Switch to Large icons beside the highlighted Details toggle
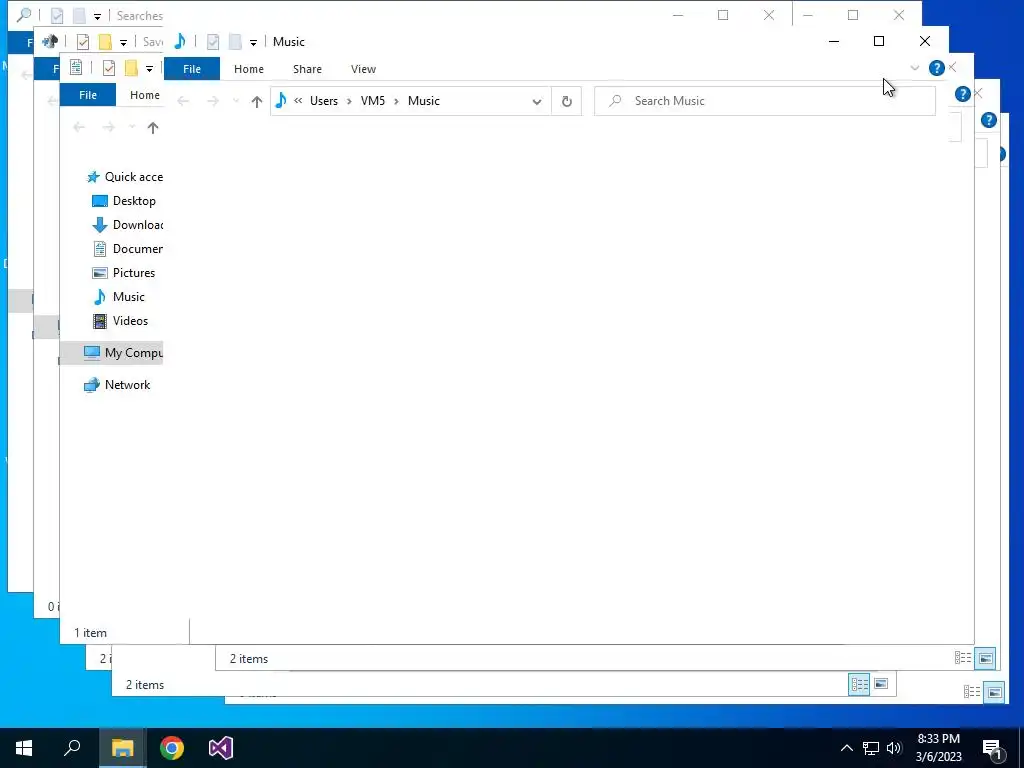 pos(881,684)
